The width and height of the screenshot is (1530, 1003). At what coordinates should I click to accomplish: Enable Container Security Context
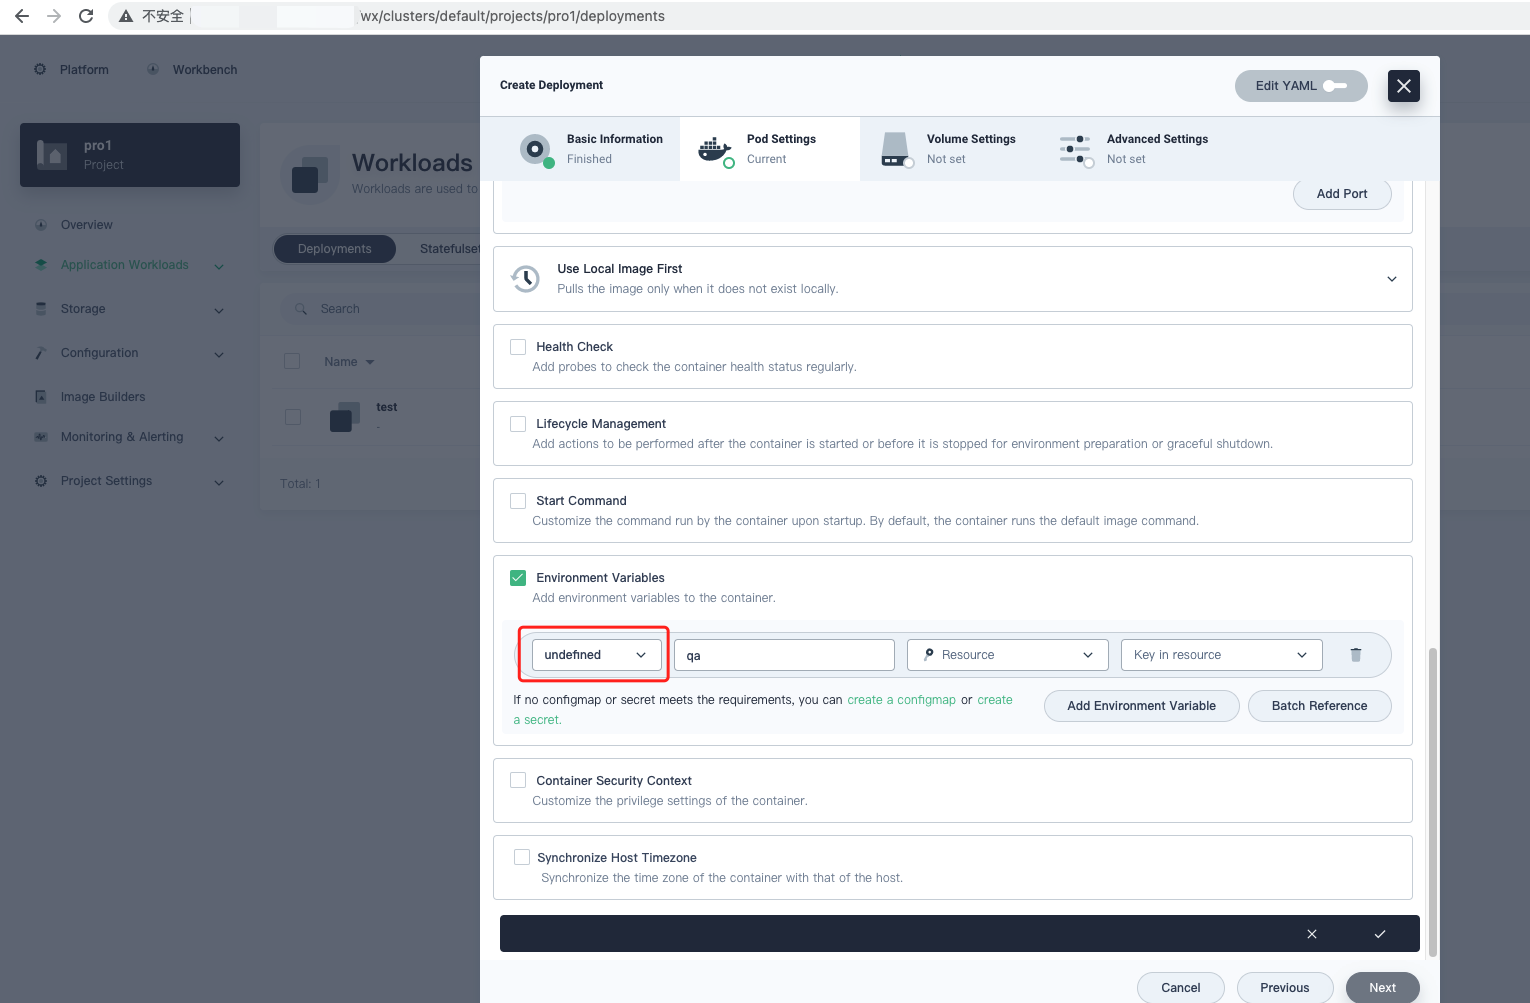[x=518, y=780]
